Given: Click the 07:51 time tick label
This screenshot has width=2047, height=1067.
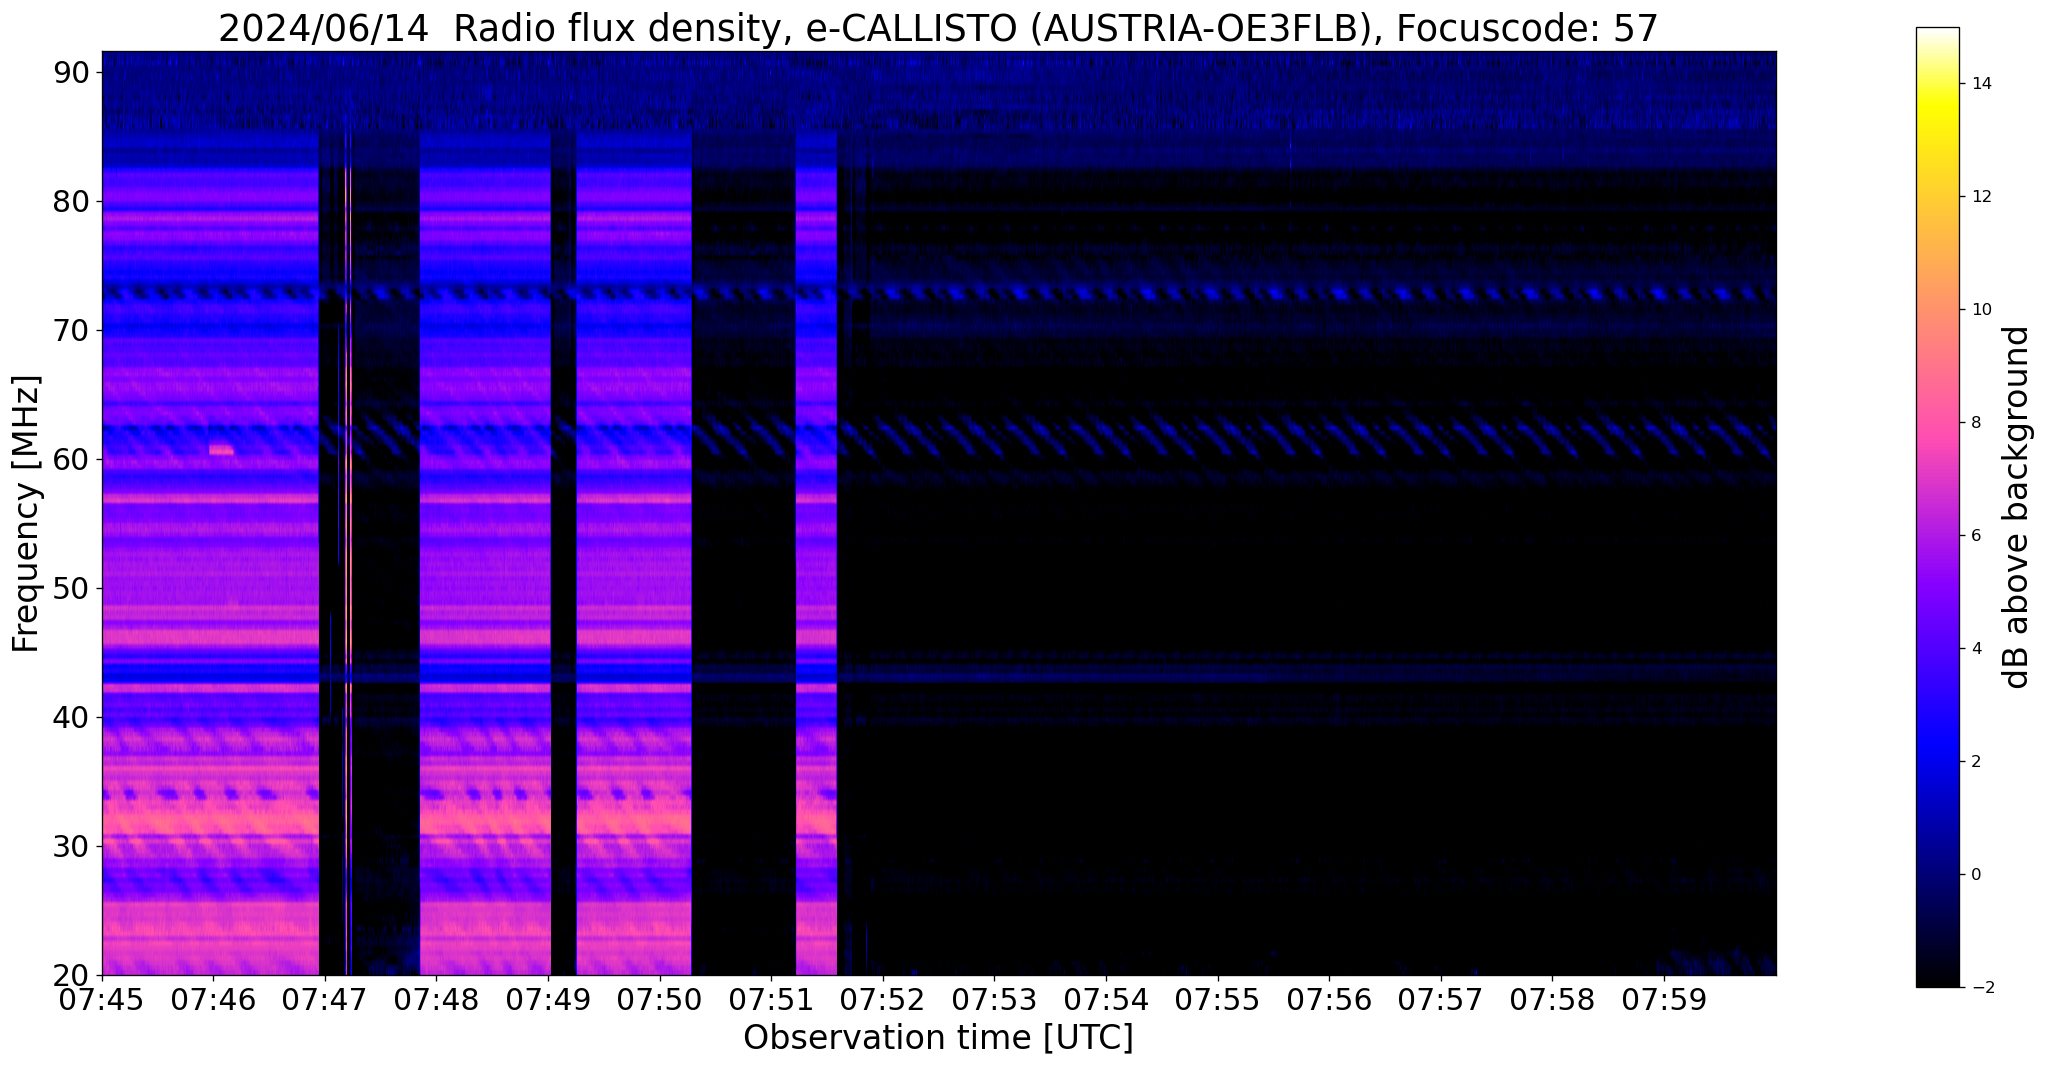Looking at the screenshot, I should [771, 999].
